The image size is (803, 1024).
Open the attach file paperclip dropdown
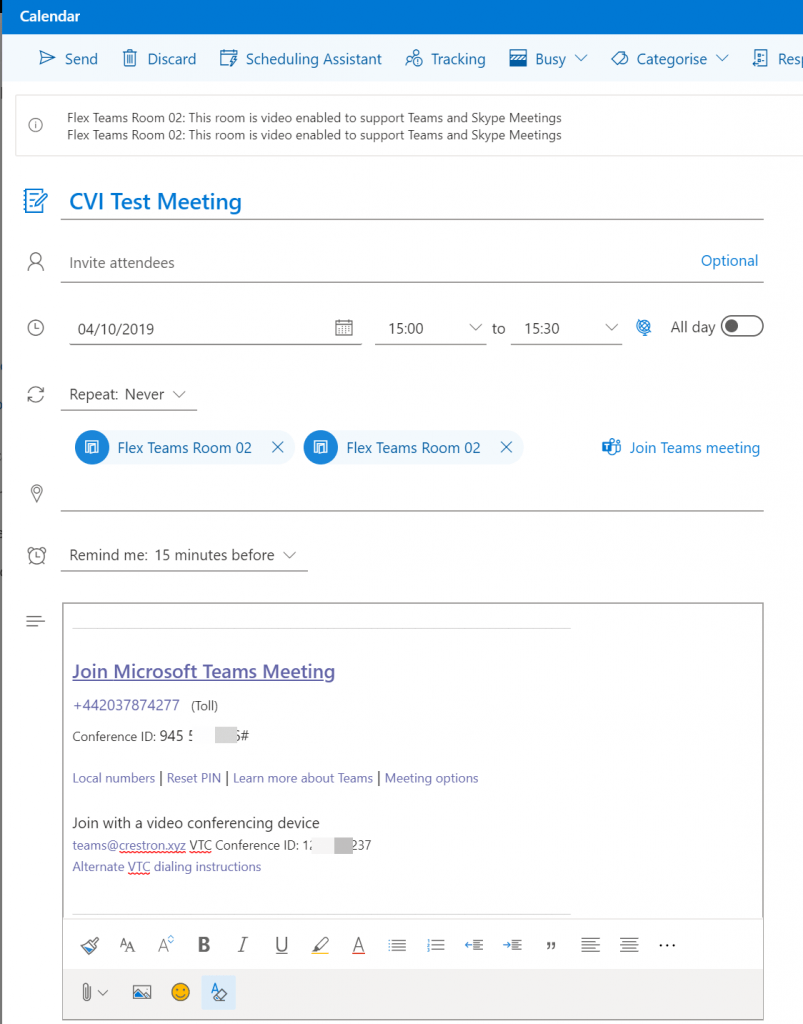tap(94, 992)
